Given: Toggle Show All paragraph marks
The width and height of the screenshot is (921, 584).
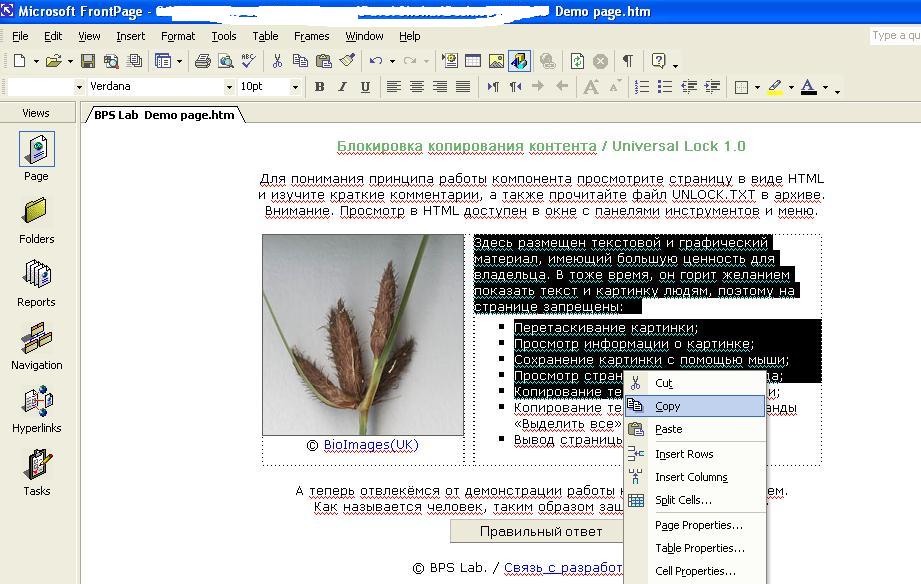Looking at the screenshot, I should tap(628, 61).
